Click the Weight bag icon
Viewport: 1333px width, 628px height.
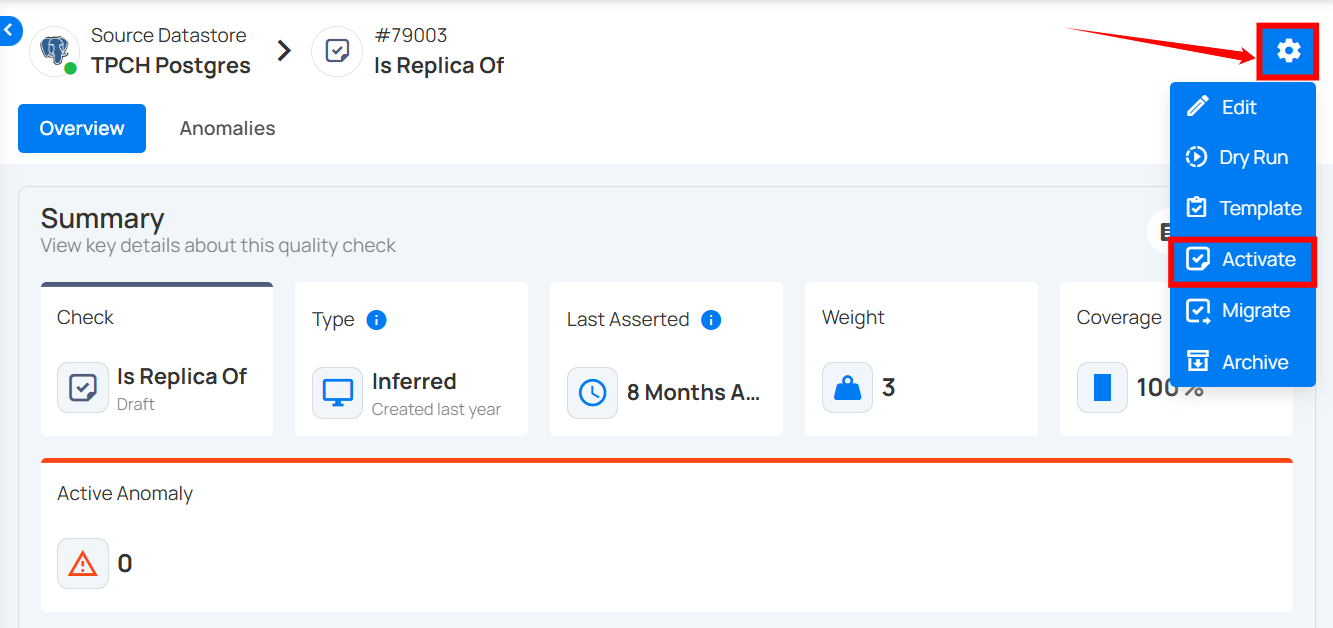click(847, 388)
